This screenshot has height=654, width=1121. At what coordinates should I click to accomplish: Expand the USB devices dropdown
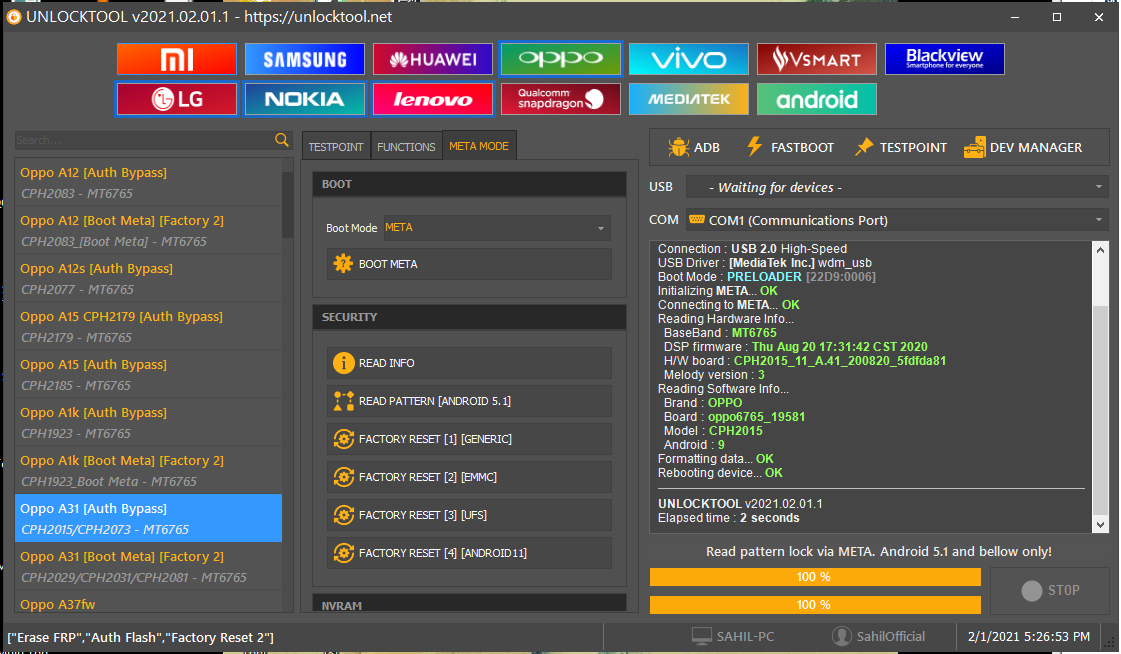coord(897,187)
